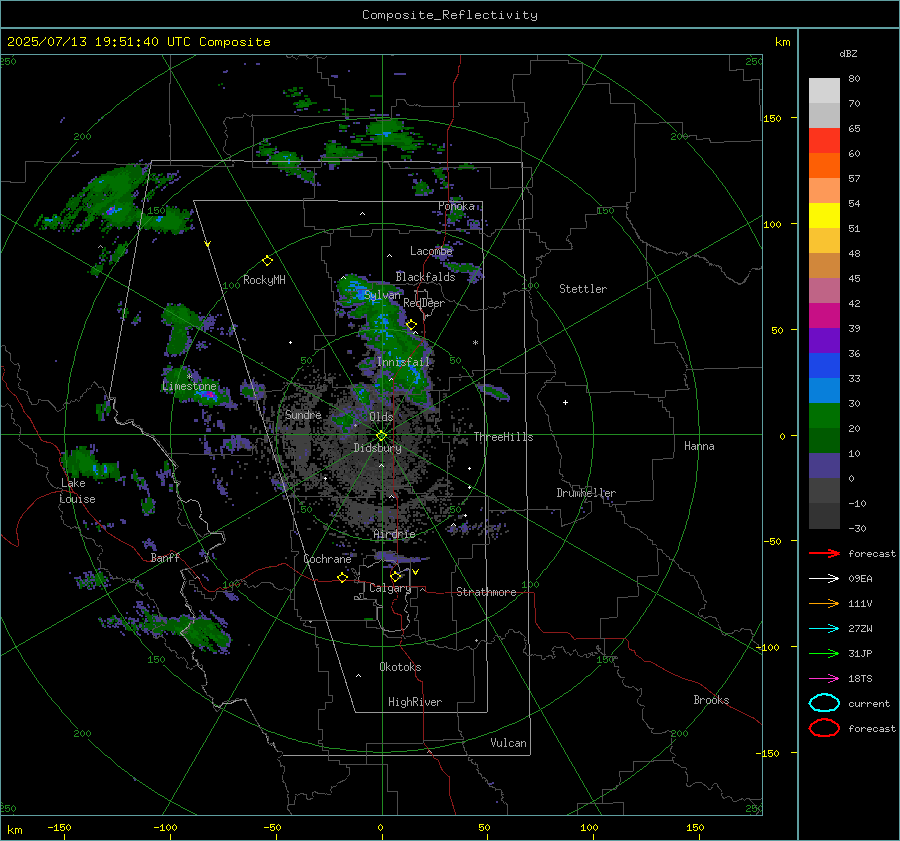The width and height of the screenshot is (900, 841).
Task: Click the purple swatch between 39 and 36
Action: [x=824, y=340]
